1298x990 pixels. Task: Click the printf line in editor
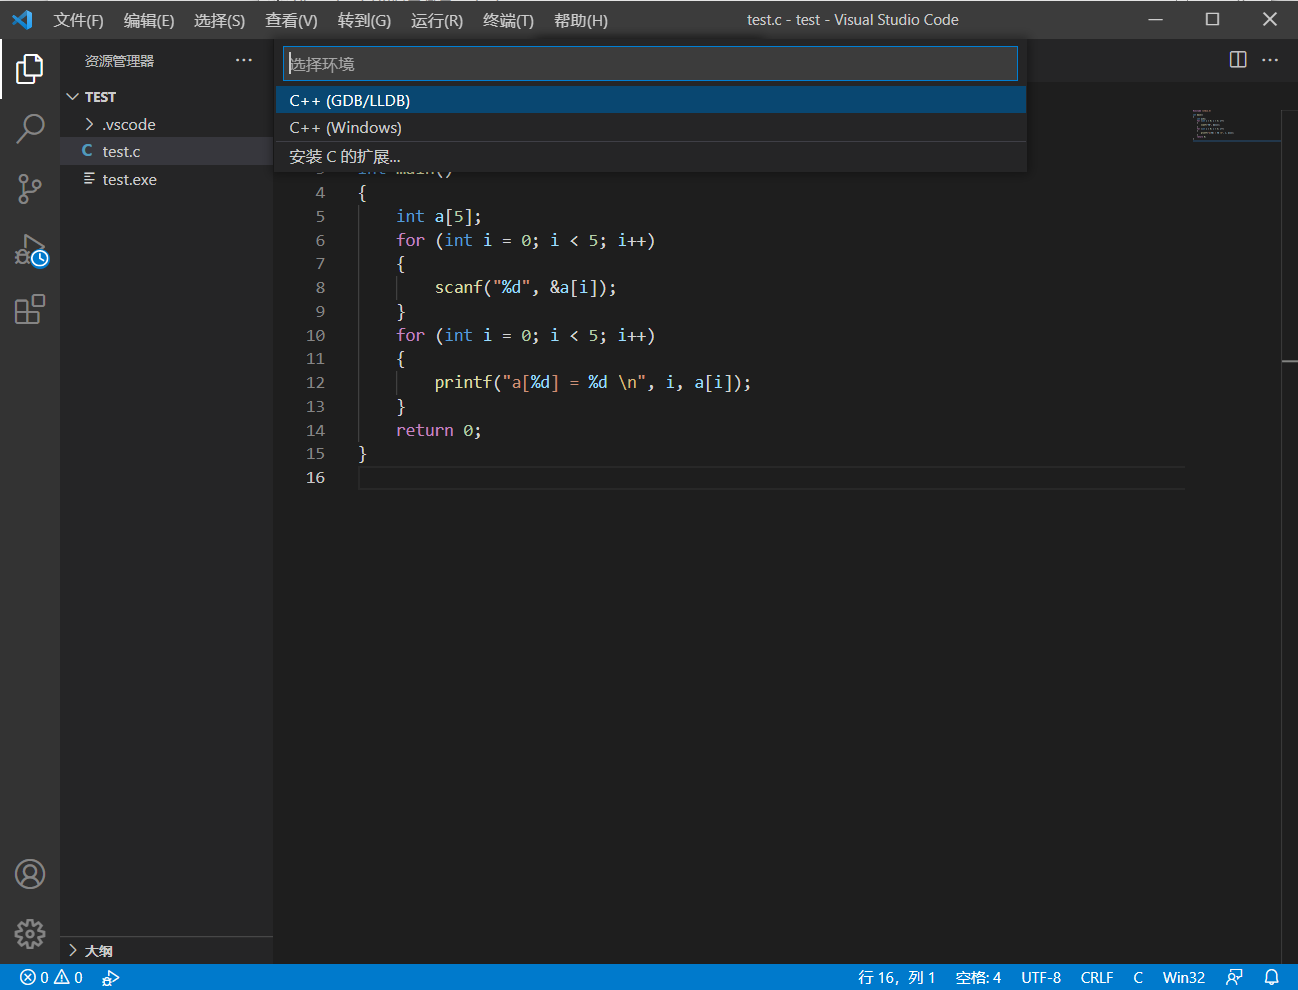tap(592, 382)
